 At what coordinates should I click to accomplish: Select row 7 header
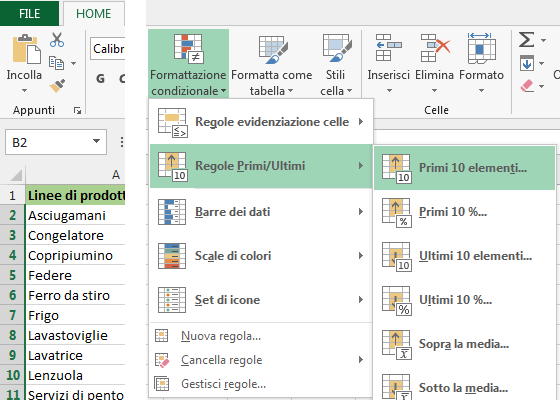[12, 315]
